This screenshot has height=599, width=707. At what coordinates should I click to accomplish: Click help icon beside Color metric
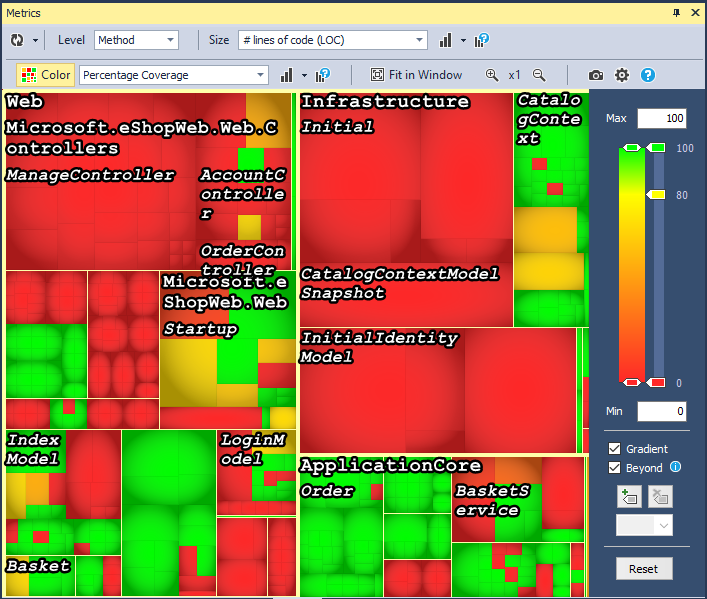(x=323, y=75)
